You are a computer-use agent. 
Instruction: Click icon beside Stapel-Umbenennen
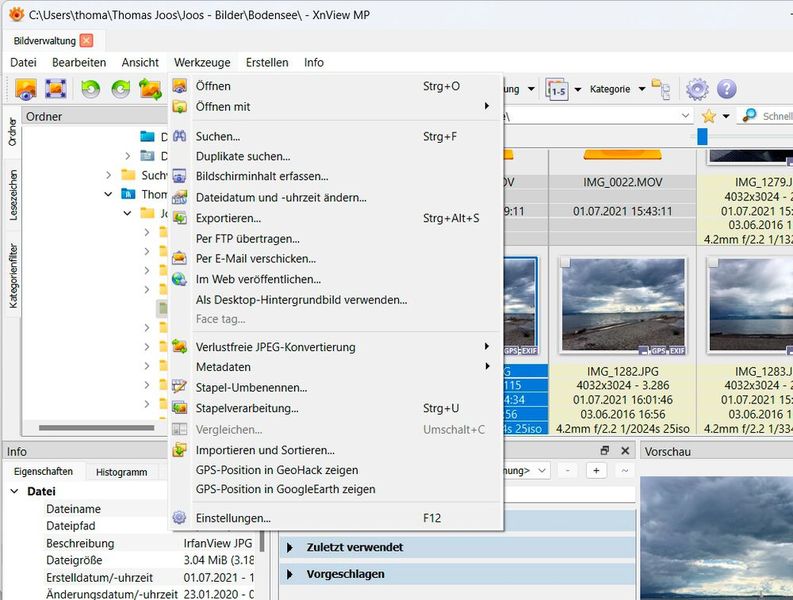pyautogui.click(x=180, y=388)
